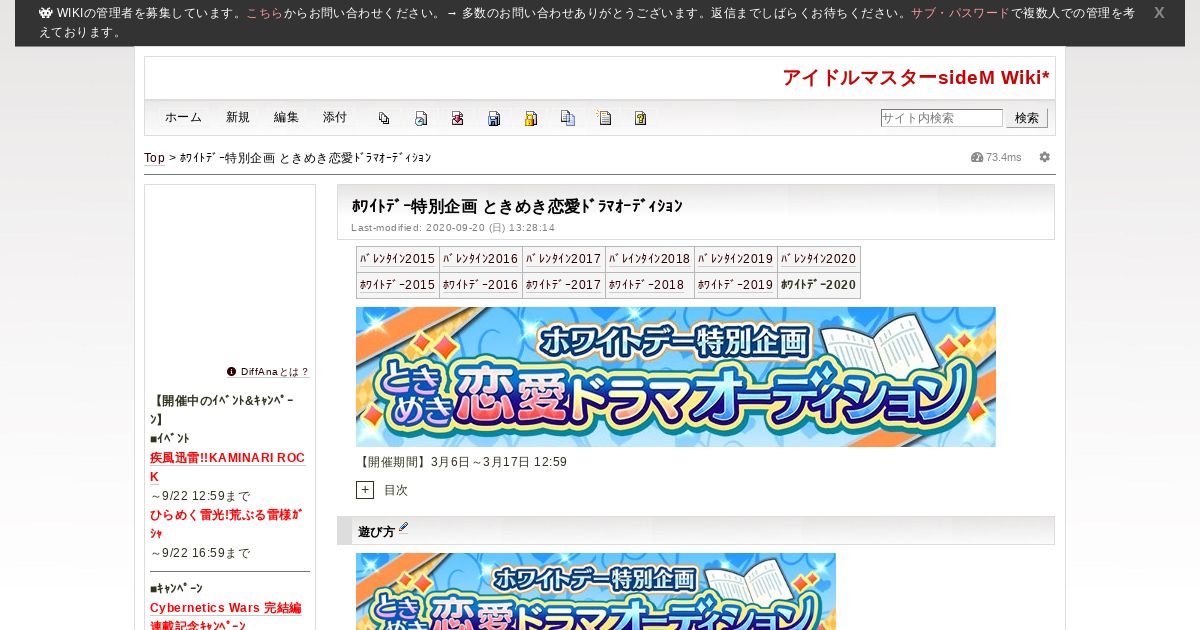Click the large ホワイトデー特別企画 banner image

[x=676, y=377]
